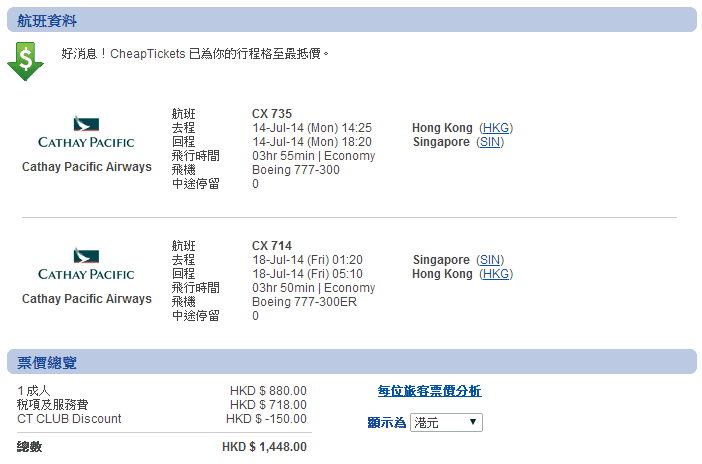Click the Boeing 777-300ER aircraft text

click(x=299, y=302)
